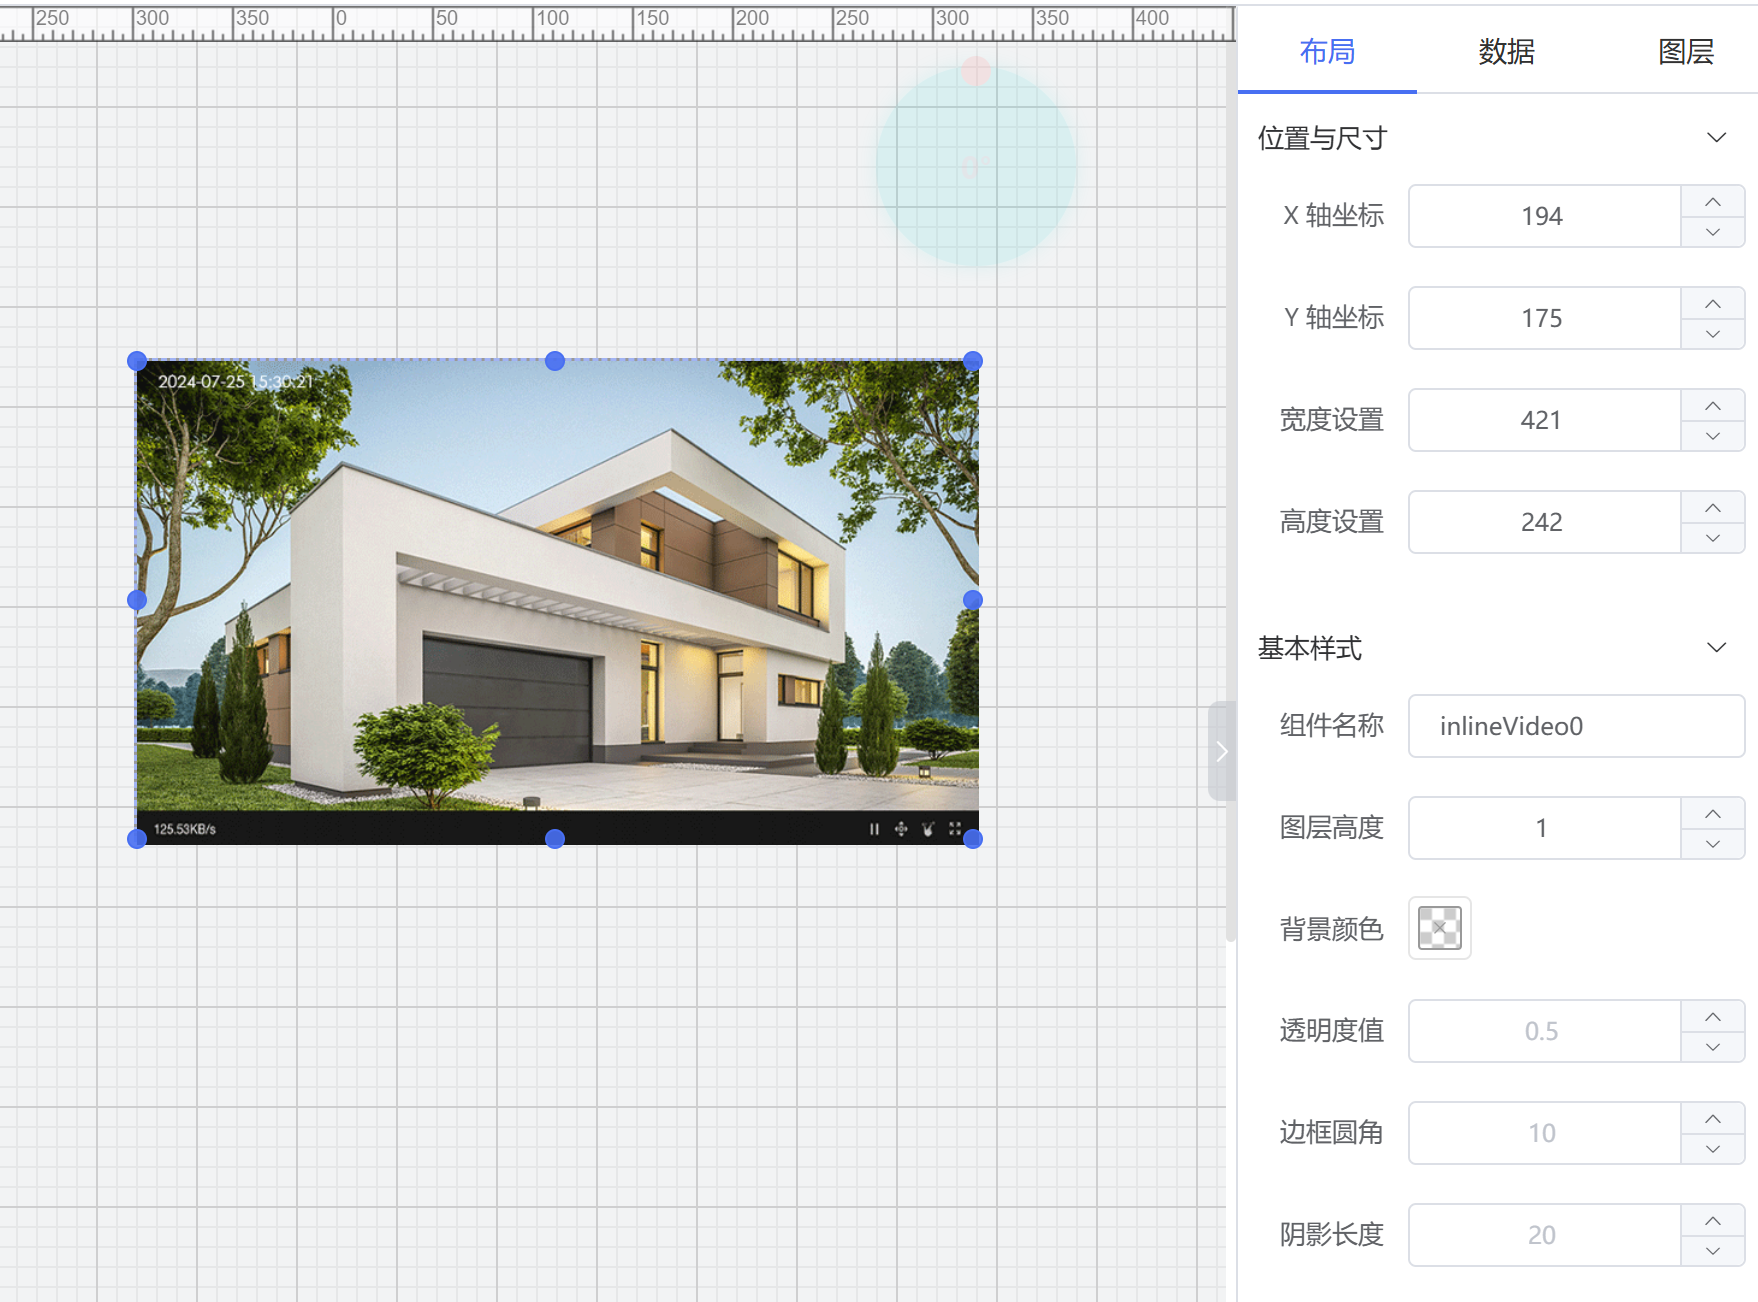This screenshot has width=1758, height=1302.
Task: Pause the inline video playback
Action: [x=874, y=829]
